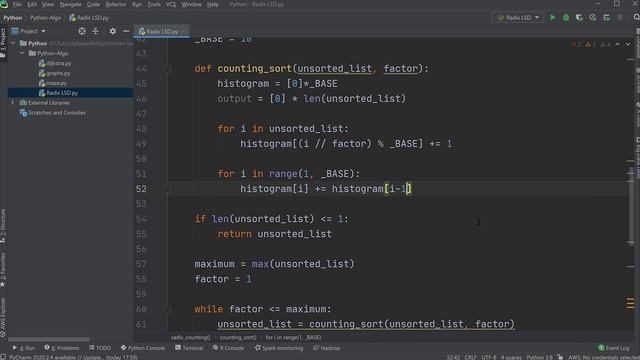Fold the while loop at line 60
The image size is (640, 360).
pyautogui.click(x=167, y=309)
